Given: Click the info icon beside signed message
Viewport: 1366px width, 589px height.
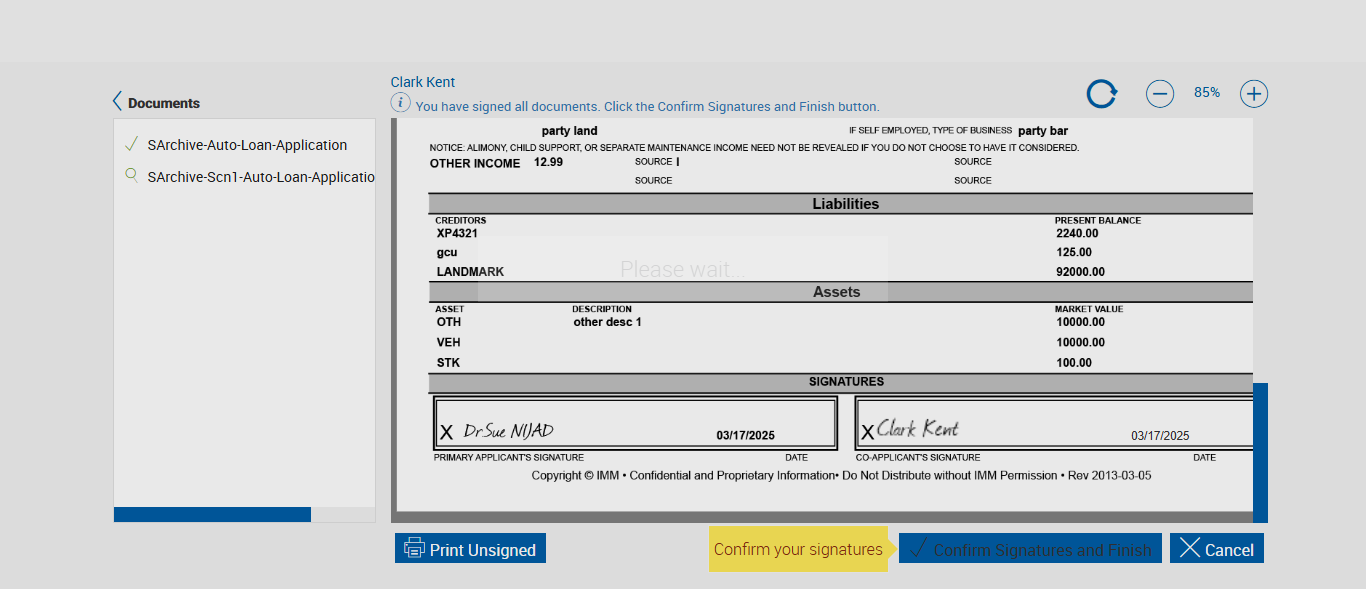Looking at the screenshot, I should pyautogui.click(x=400, y=102).
